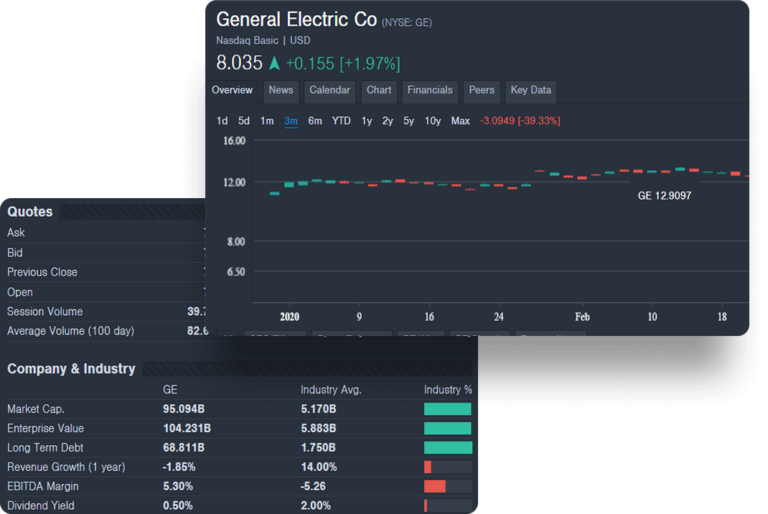Pick the currently selected 3m range
The width and height of the screenshot is (768, 514).
point(291,121)
